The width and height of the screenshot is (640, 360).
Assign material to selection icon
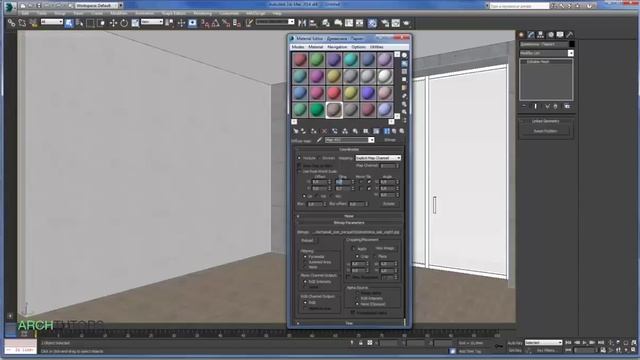pos(313,131)
